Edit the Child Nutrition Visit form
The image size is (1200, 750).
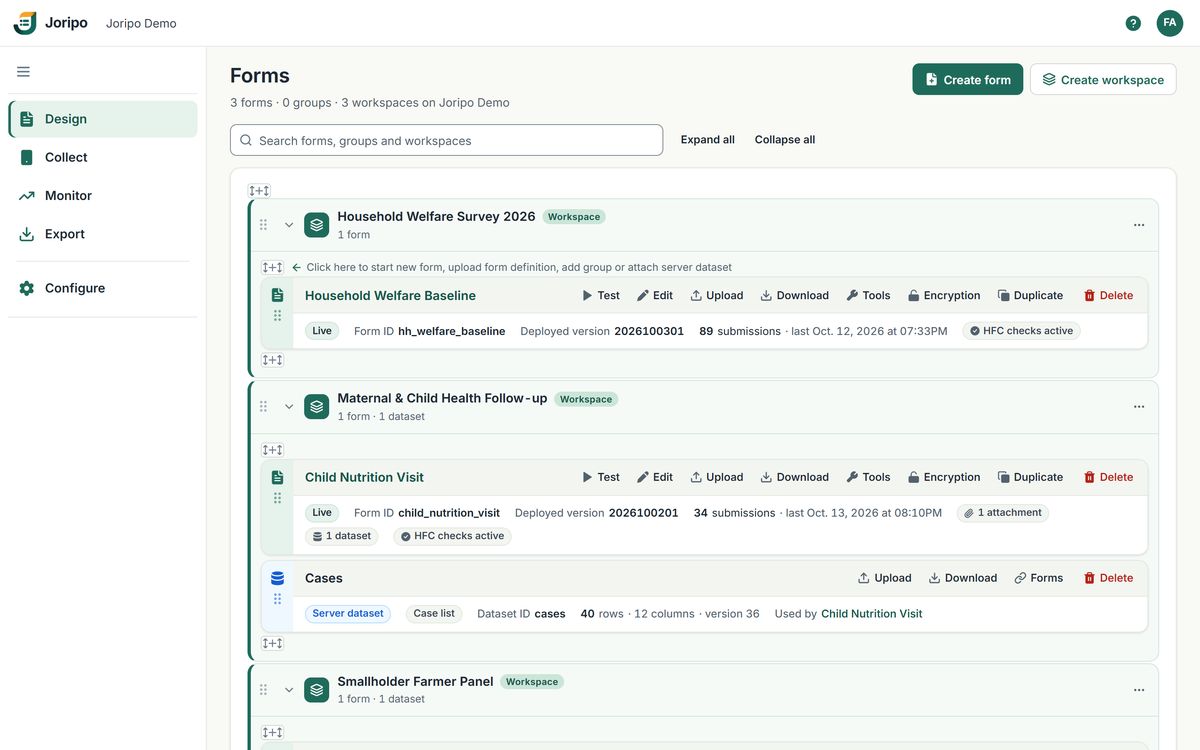655,478
